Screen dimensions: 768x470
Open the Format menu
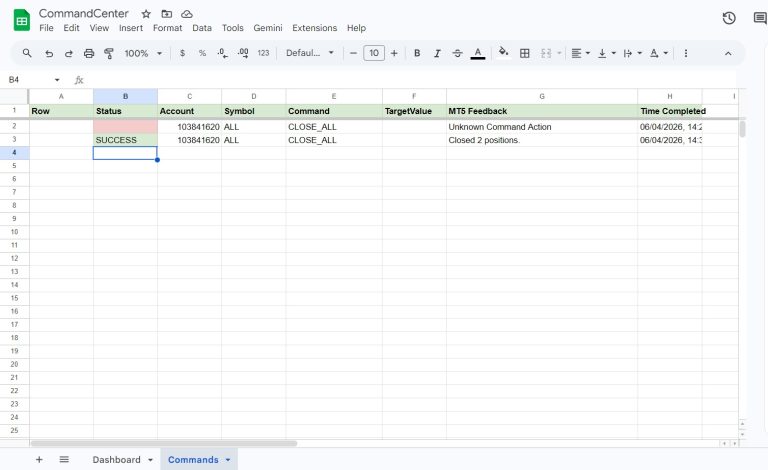[x=167, y=28]
